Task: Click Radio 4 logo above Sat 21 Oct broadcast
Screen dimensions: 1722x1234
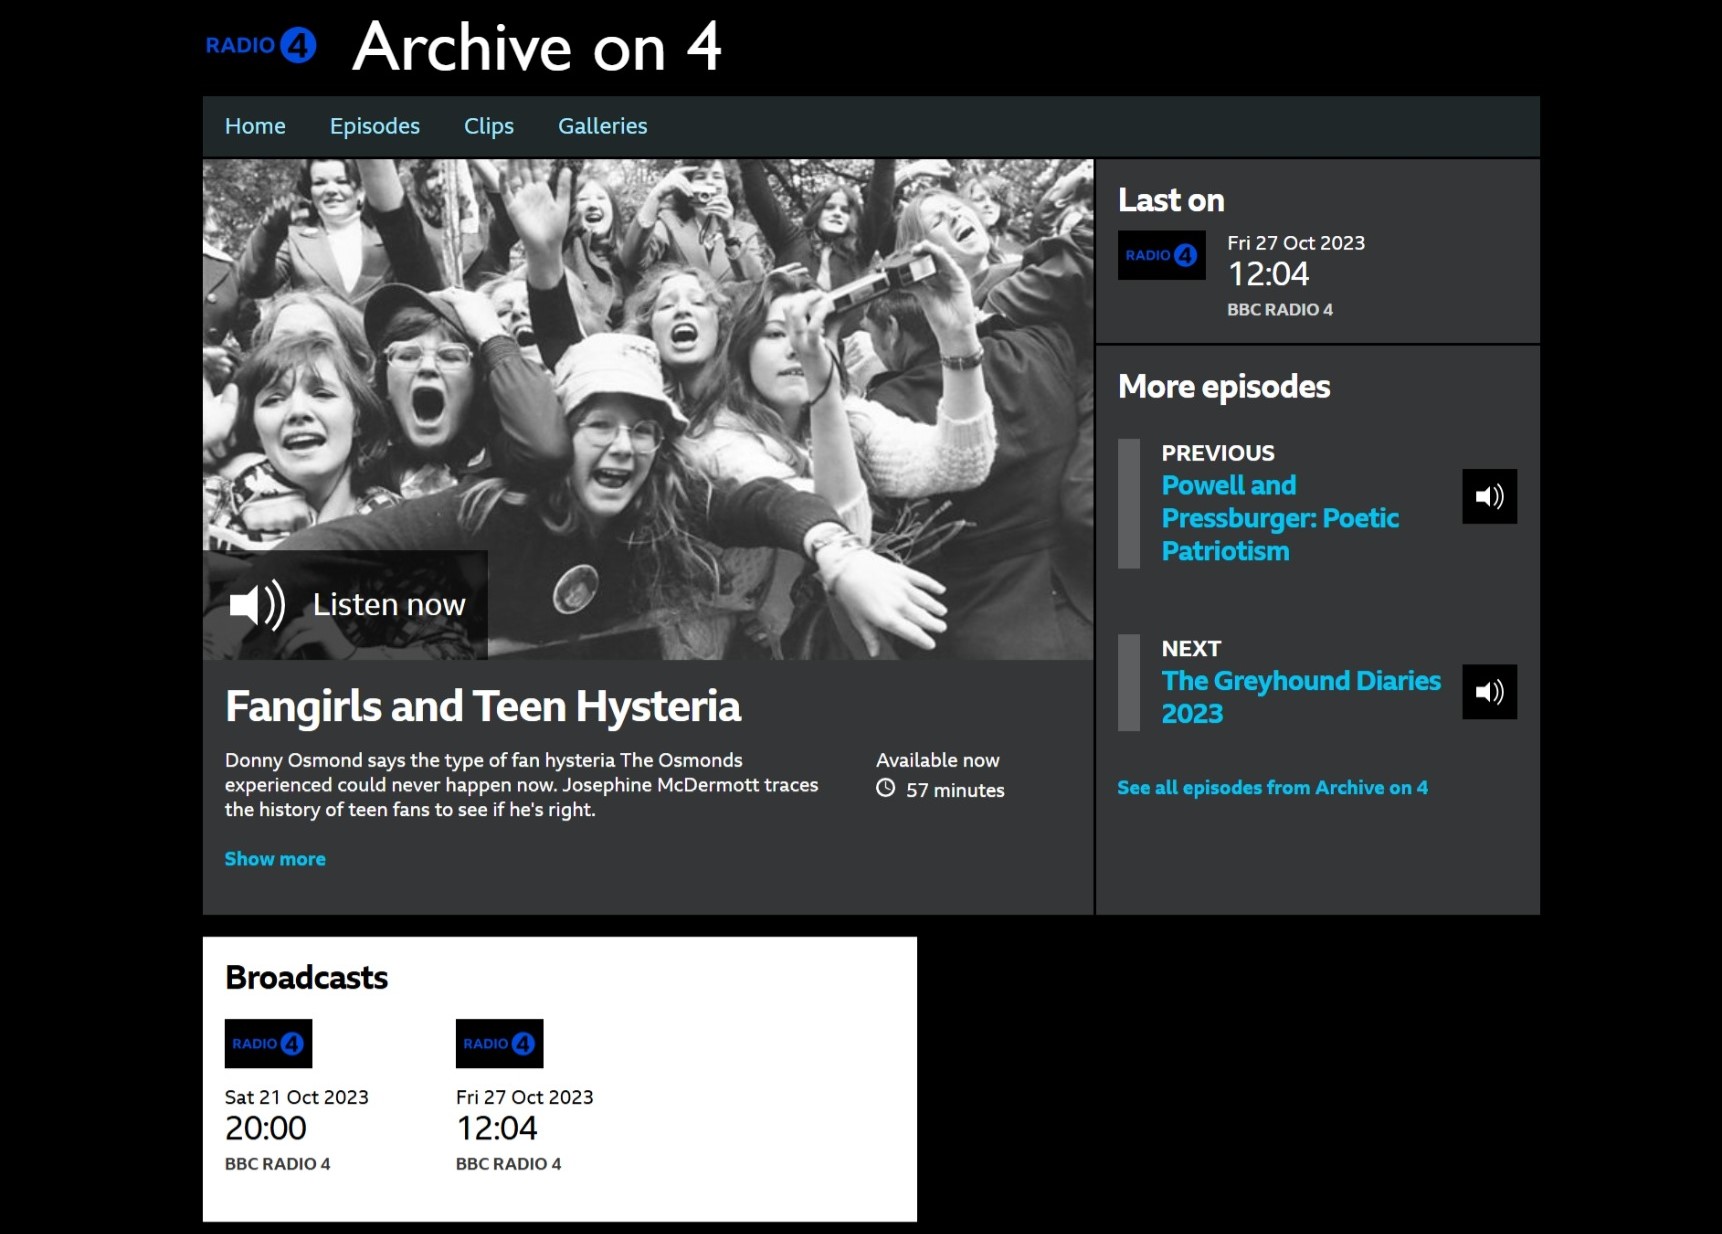Action: [x=268, y=1044]
